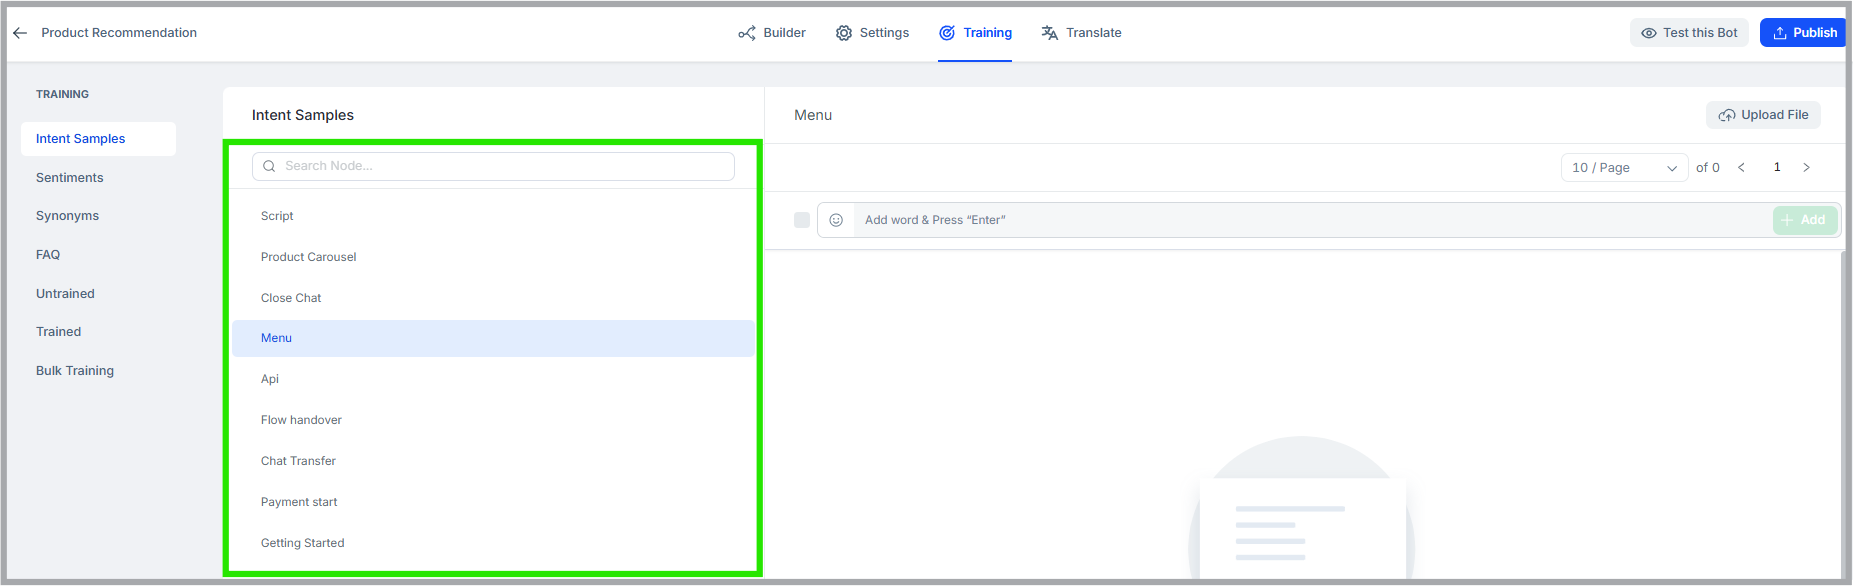Open Bulk Training in the sidebar
This screenshot has width=1853, height=586.
(x=75, y=371)
